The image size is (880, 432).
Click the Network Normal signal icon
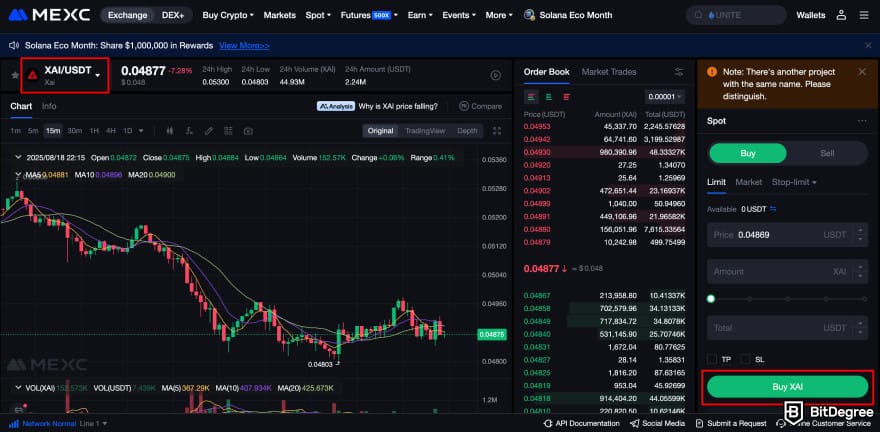pyautogui.click(x=15, y=424)
